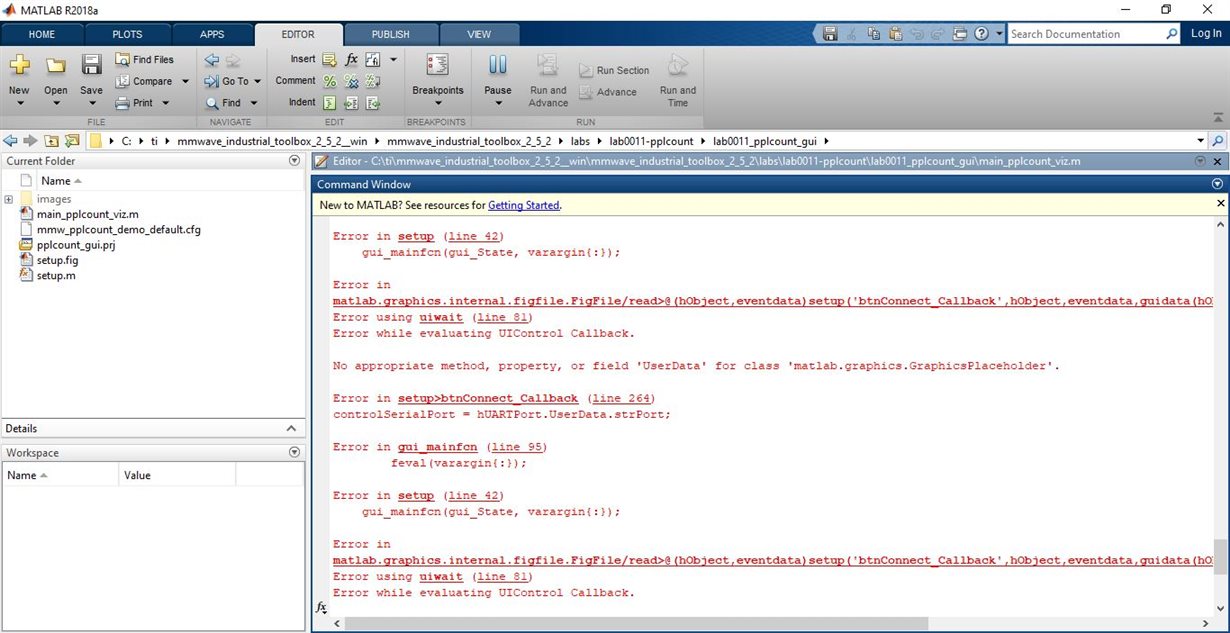1230x633 pixels.
Task: Navigate back with the blue arrow in Navigate group
Action: (x=211, y=60)
